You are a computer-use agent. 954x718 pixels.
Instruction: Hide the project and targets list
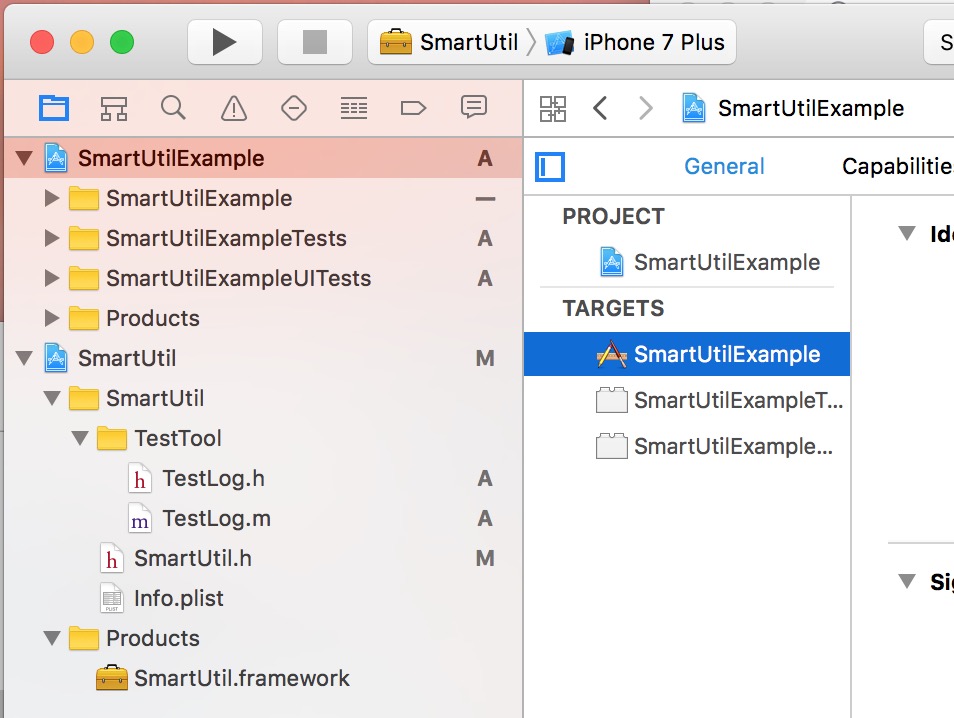click(550, 166)
